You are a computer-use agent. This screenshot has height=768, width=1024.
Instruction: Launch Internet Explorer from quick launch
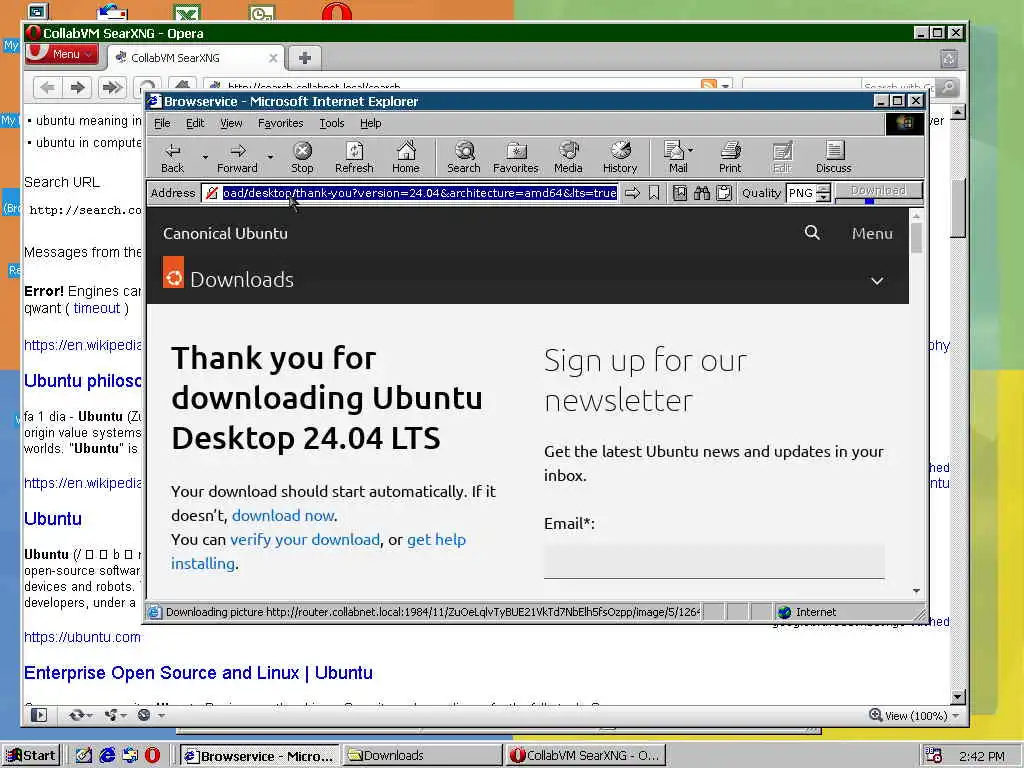(107, 756)
